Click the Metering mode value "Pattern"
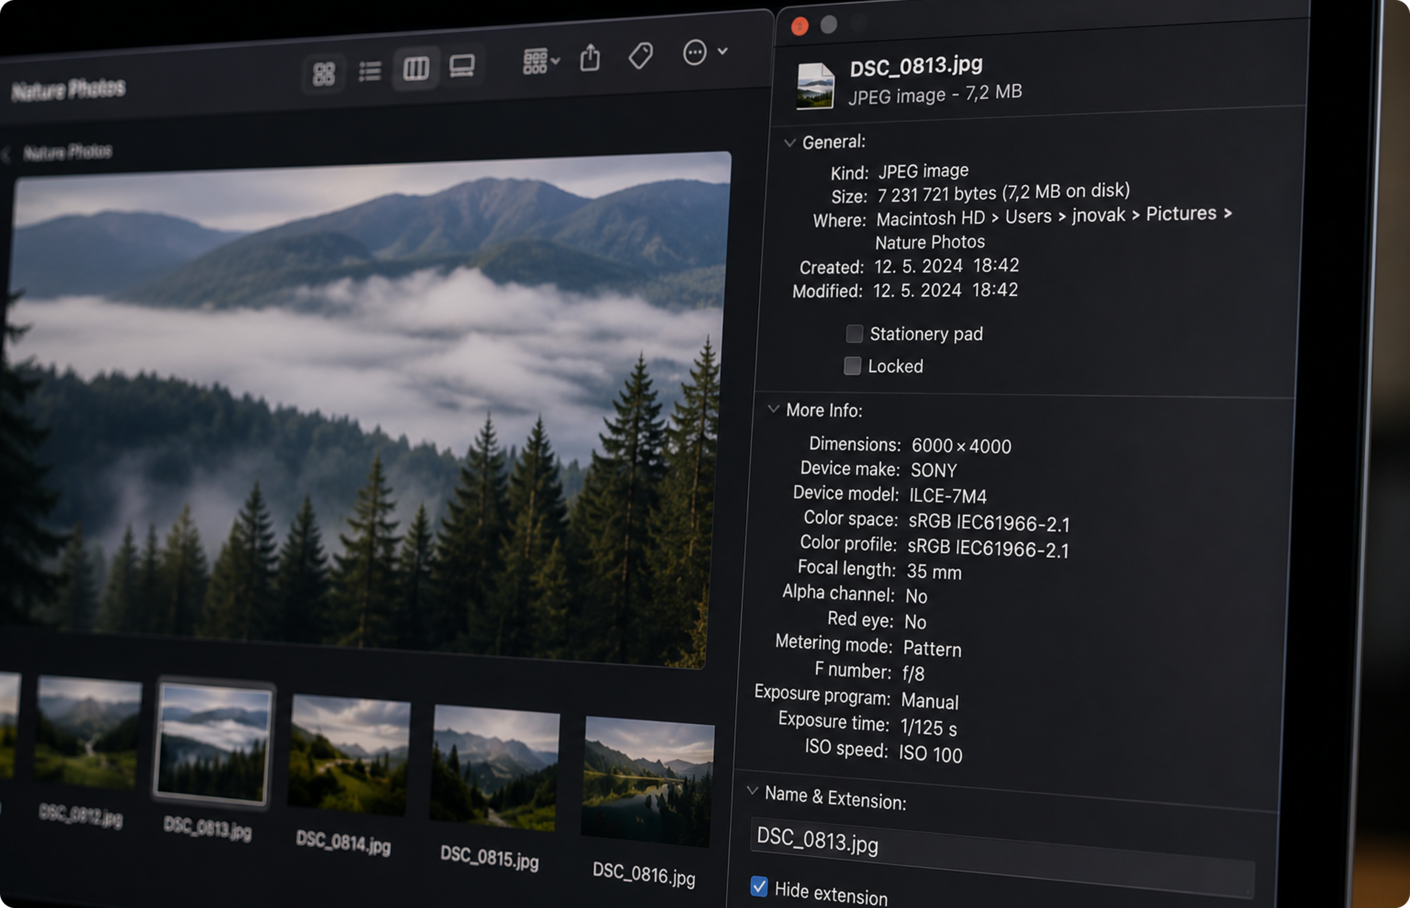The width and height of the screenshot is (1410, 908). pos(932,649)
